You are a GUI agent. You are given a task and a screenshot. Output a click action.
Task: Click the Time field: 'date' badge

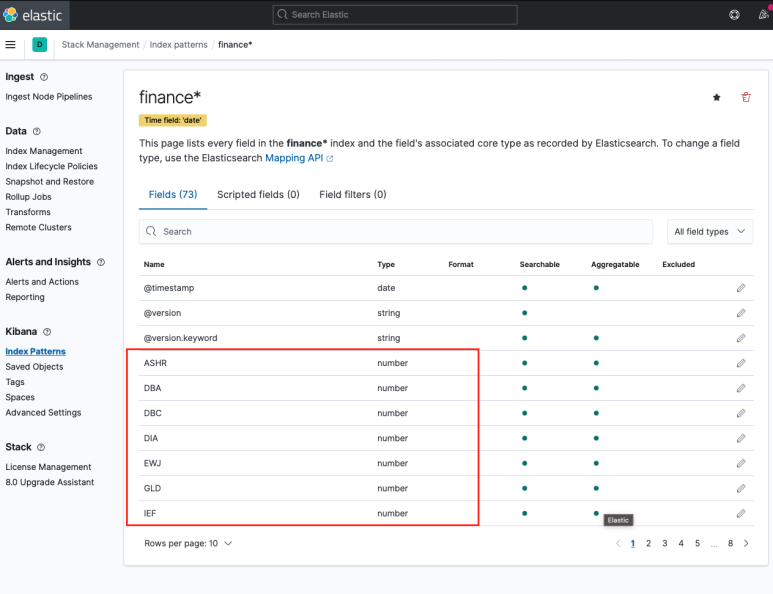tap(173, 120)
